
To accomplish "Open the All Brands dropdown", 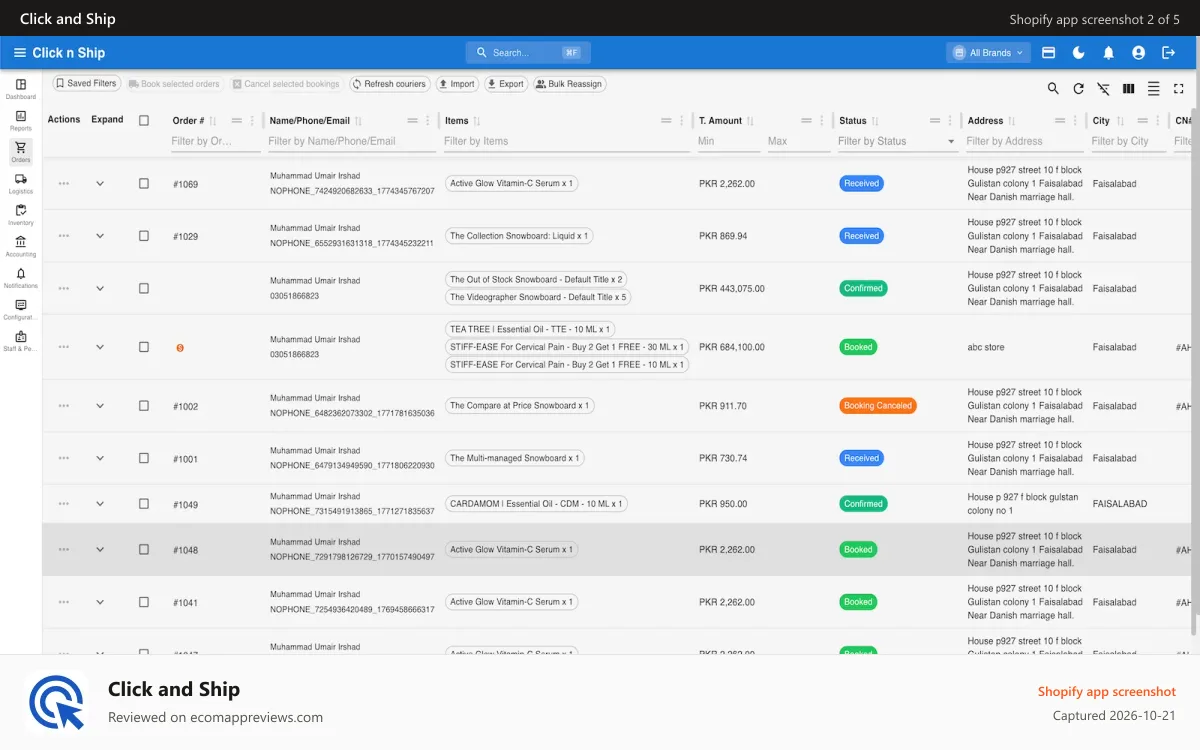I will click(x=988, y=53).
